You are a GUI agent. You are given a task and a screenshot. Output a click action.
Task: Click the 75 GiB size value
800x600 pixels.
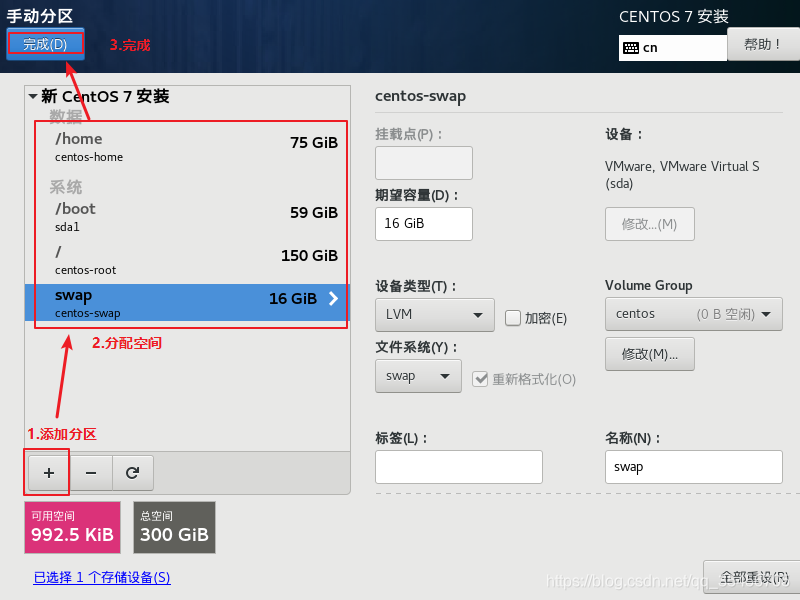(x=314, y=143)
